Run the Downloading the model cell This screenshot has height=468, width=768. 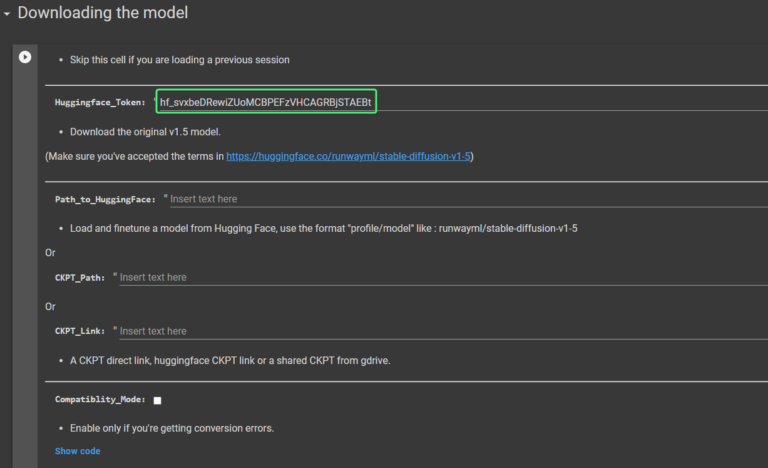[x=25, y=57]
